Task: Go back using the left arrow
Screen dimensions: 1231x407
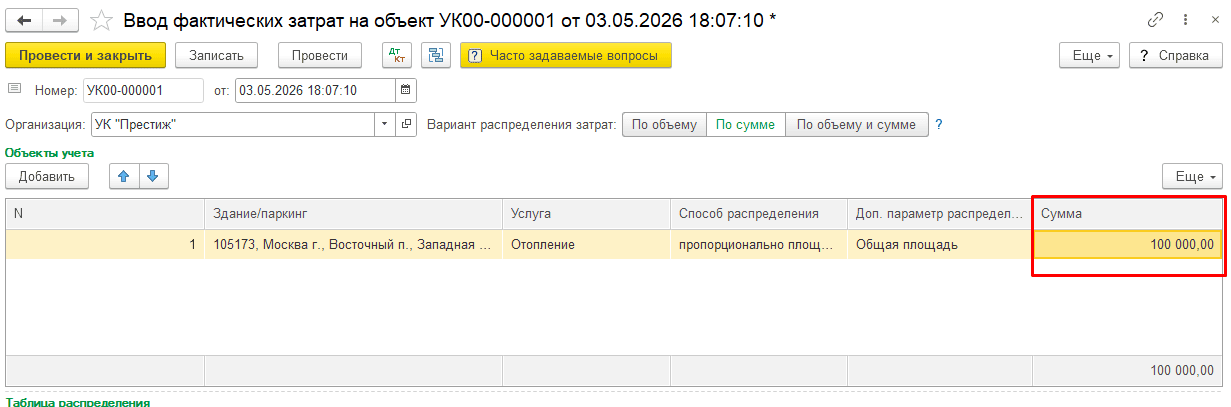Action: [24, 20]
